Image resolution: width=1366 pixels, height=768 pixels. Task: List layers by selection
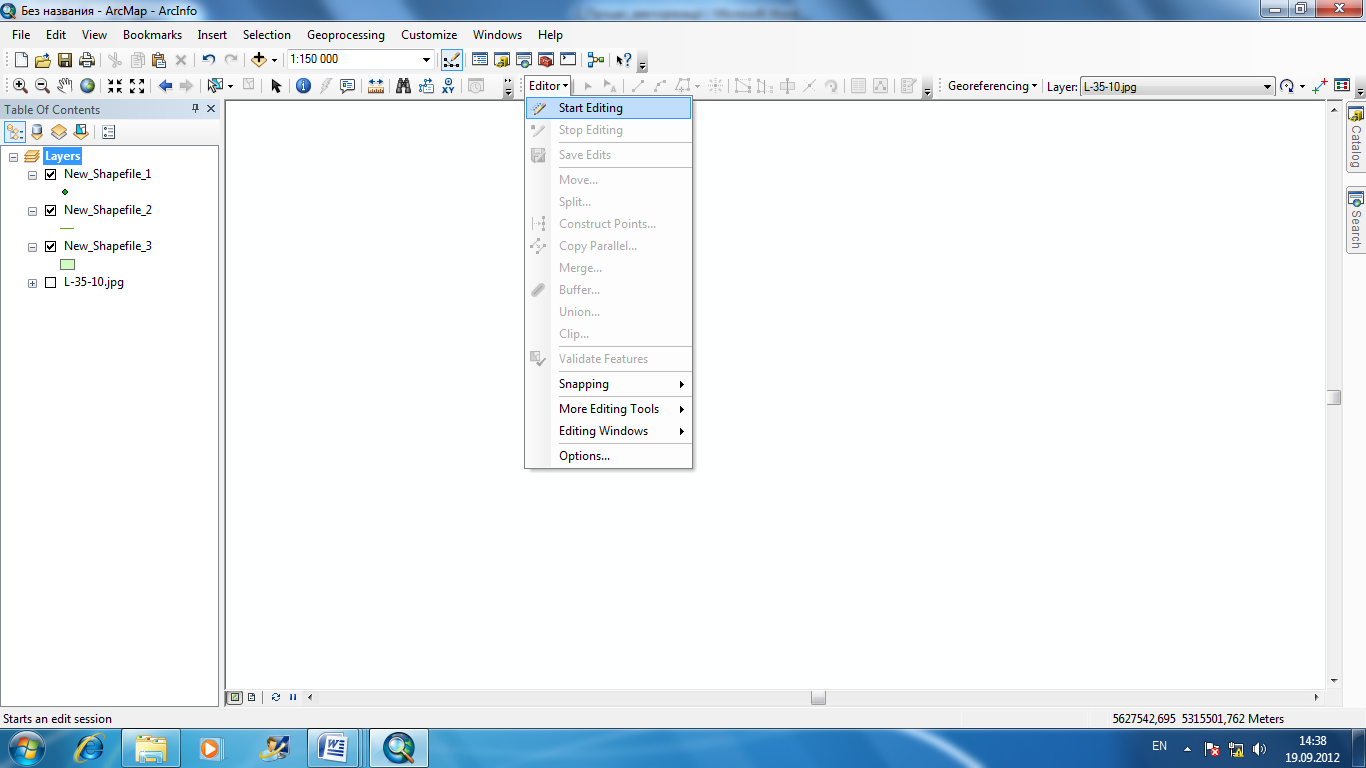pos(81,131)
